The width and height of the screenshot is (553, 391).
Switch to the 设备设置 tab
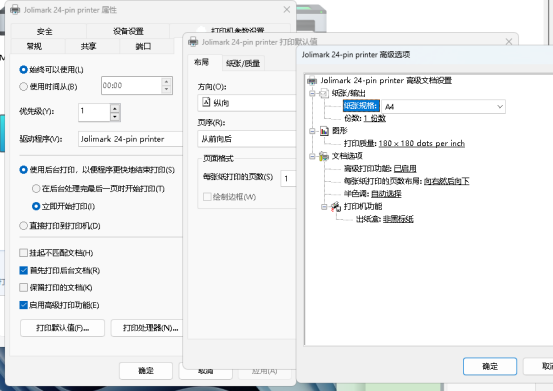click(128, 31)
